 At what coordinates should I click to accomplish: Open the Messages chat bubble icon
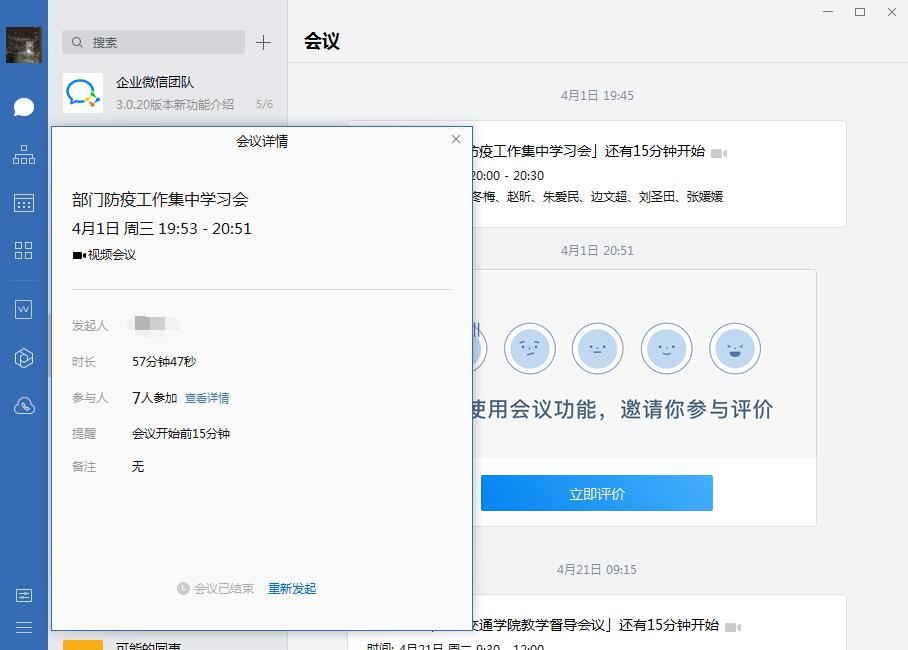(24, 107)
